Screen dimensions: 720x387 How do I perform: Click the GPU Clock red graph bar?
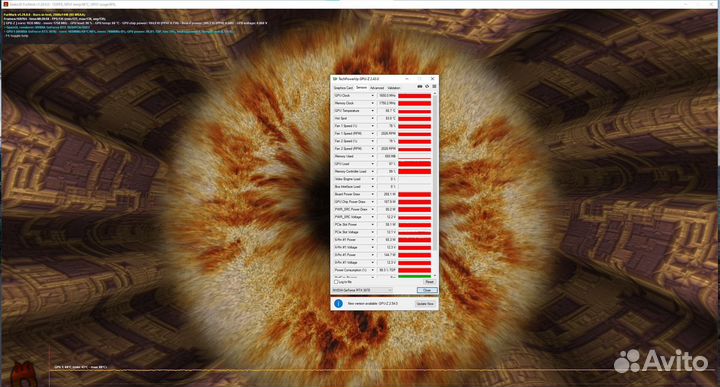[414, 95]
